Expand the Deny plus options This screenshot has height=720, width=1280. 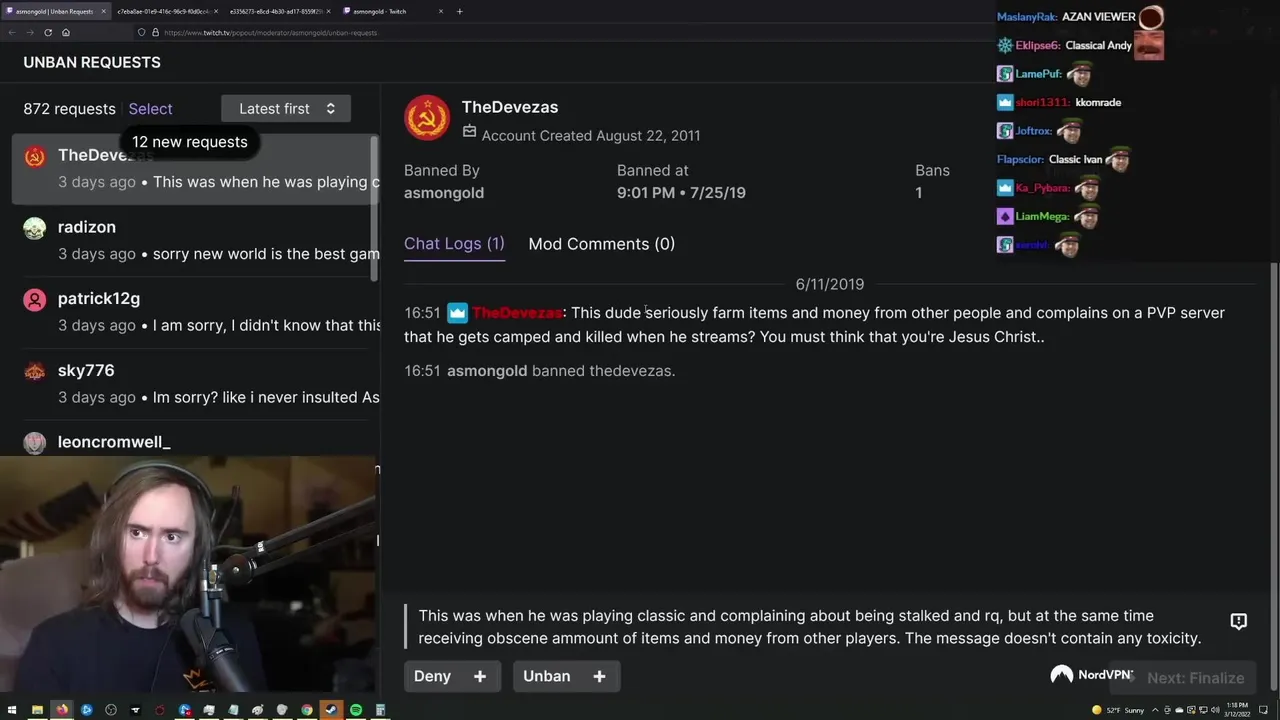pyautogui.click(x=480, y=676)
